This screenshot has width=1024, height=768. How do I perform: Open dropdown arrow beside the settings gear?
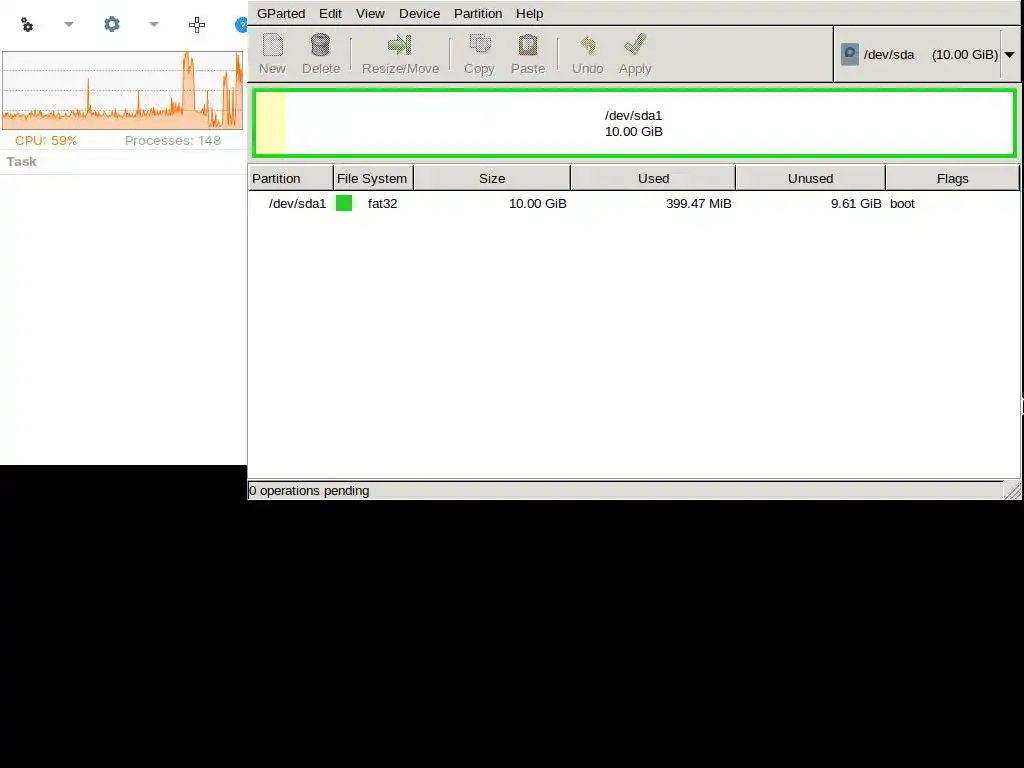tap(153, 24)
